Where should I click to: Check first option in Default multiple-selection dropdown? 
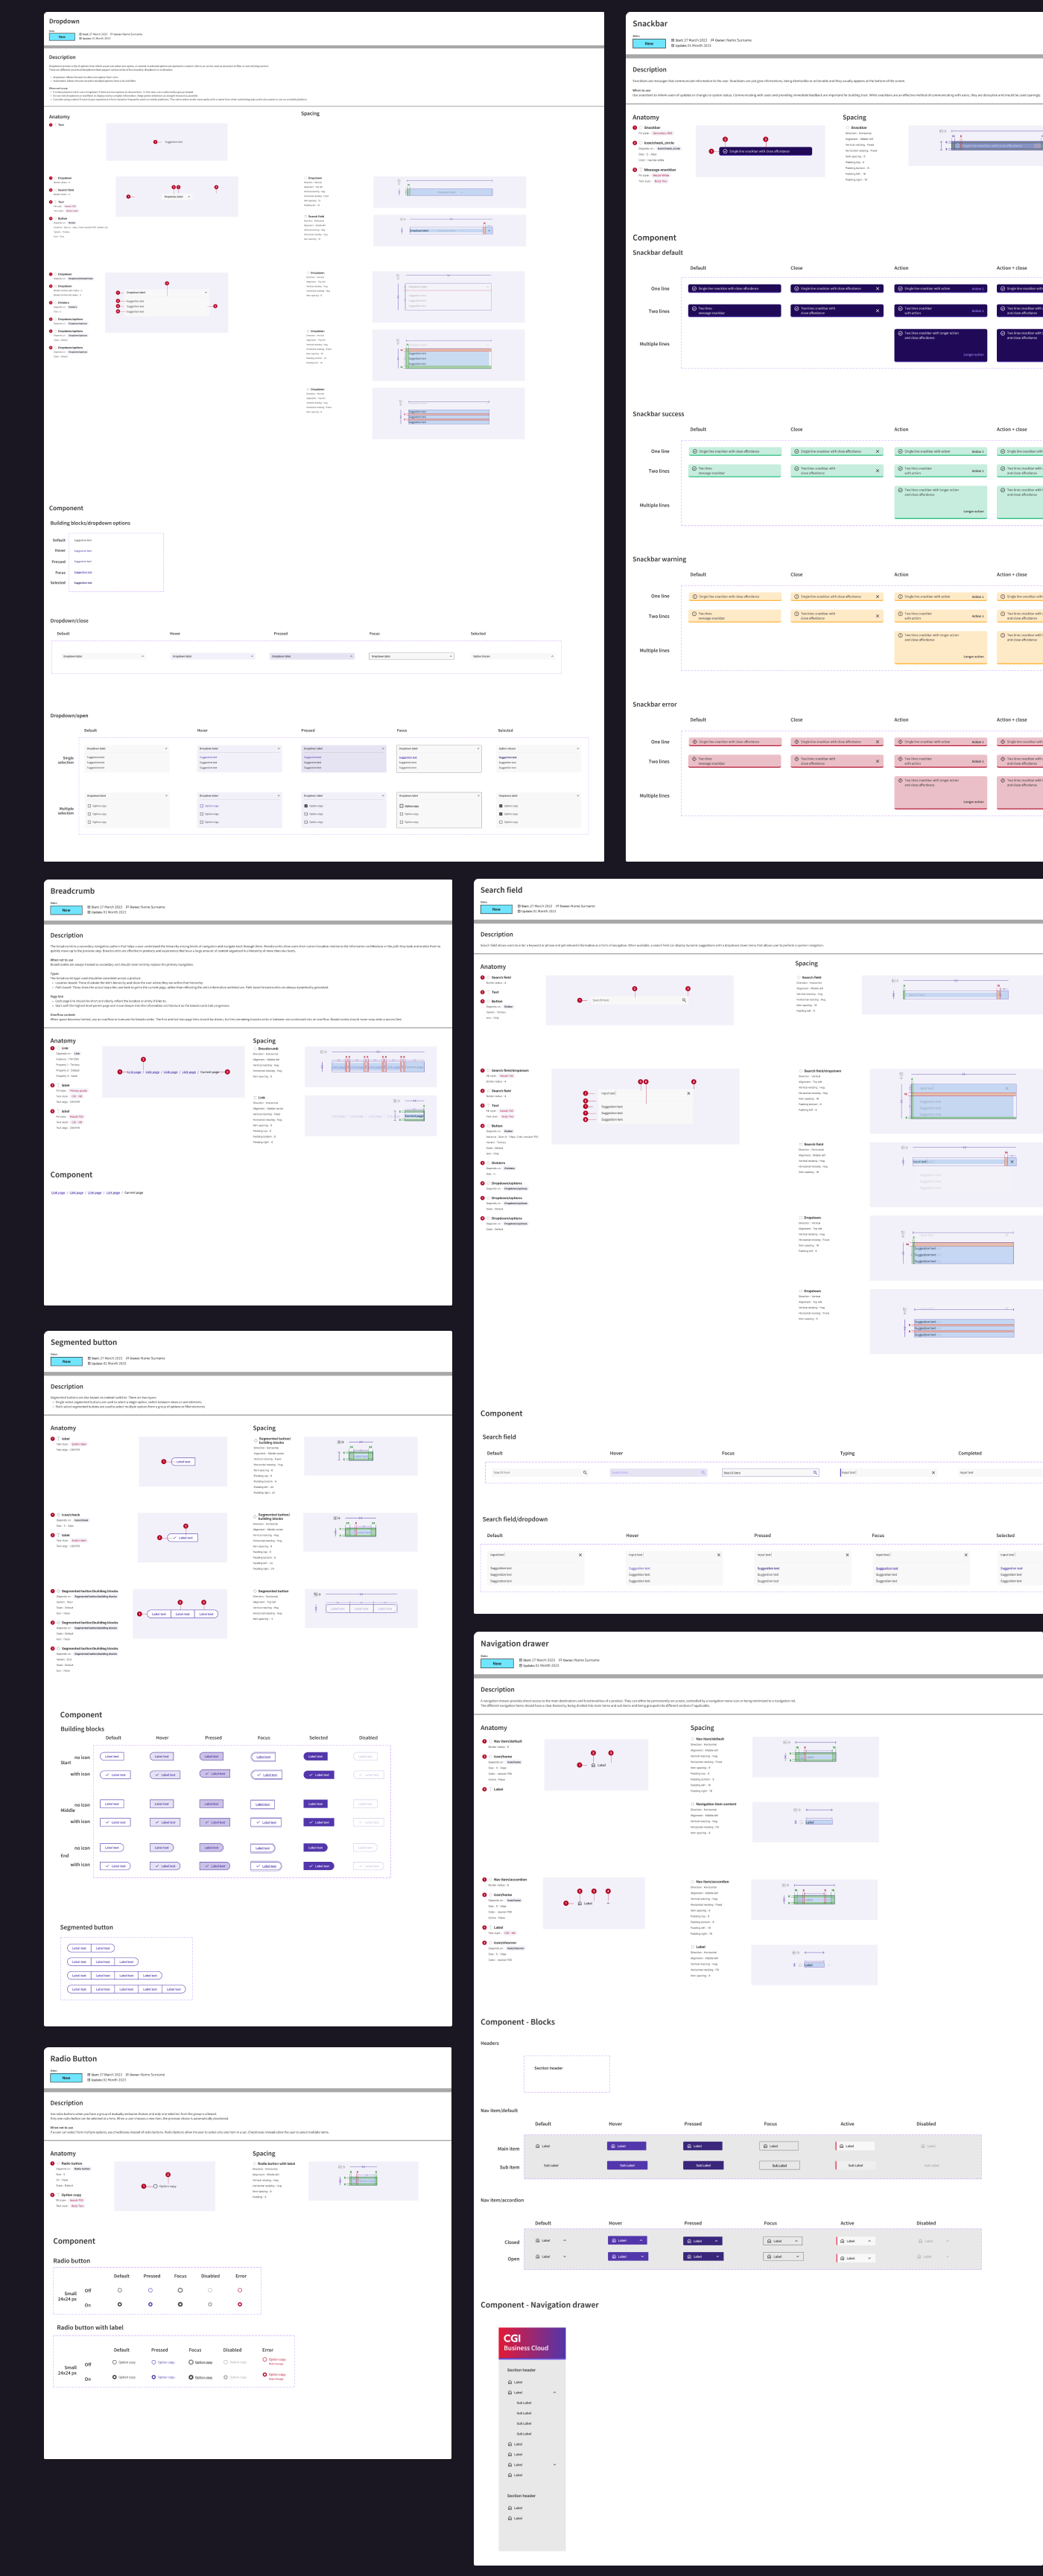89,806
